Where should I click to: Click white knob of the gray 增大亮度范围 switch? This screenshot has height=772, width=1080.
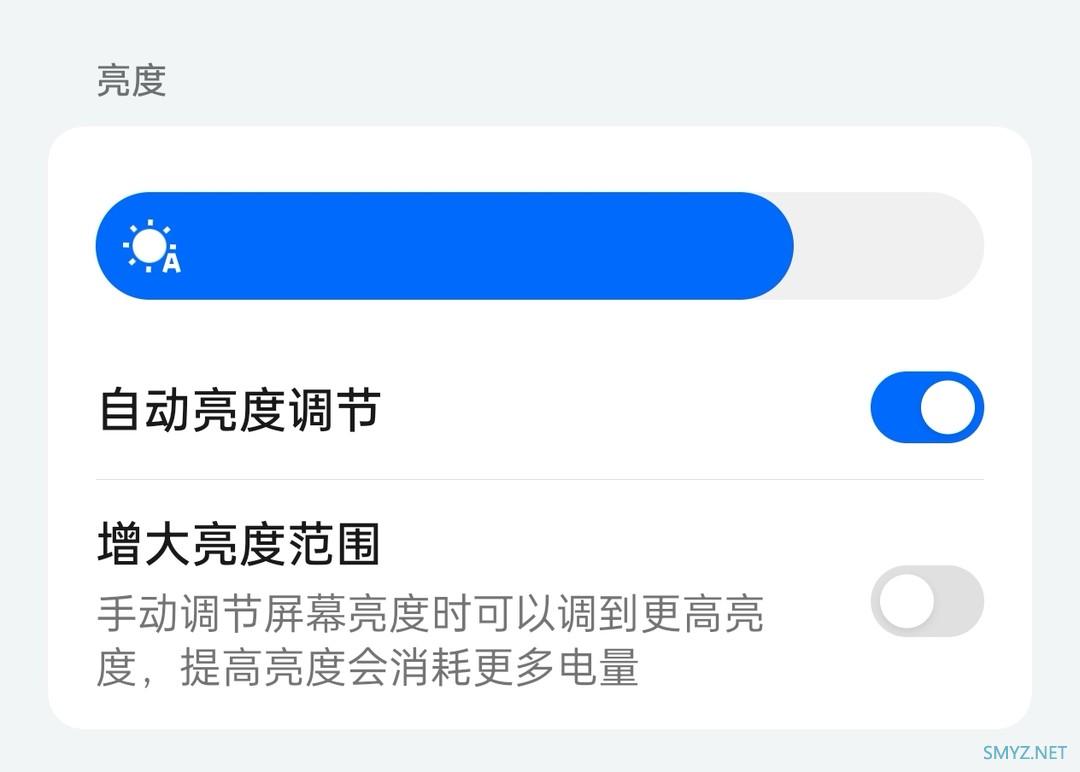[906, 601]
